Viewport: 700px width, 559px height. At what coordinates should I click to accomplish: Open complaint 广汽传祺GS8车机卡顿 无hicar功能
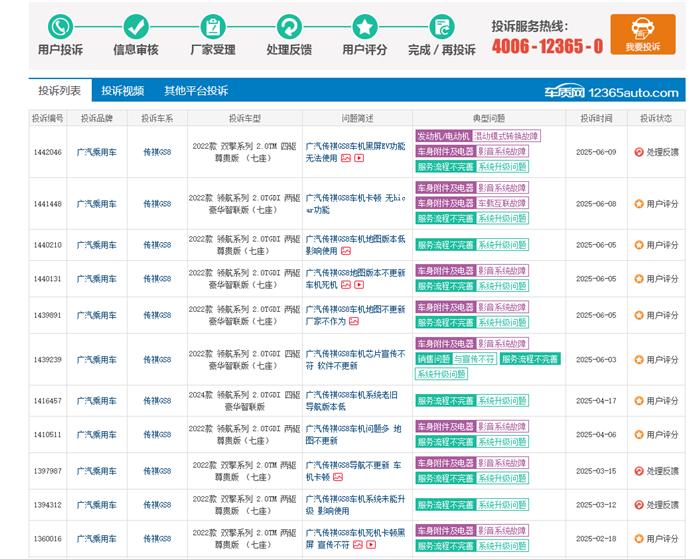[355, 204]
